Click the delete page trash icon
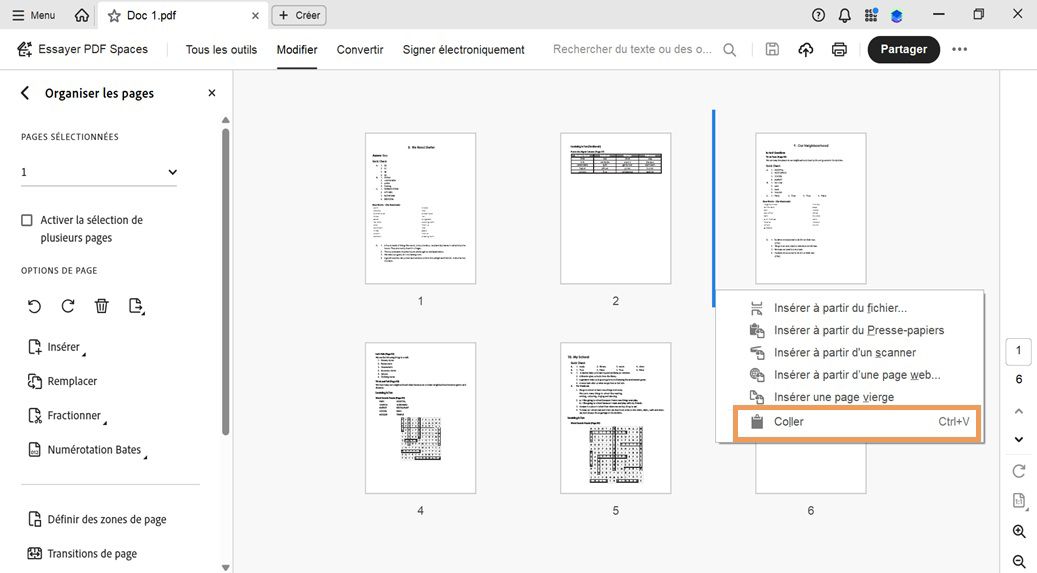Screen dimensions: 1037x573 pos(101,306)
